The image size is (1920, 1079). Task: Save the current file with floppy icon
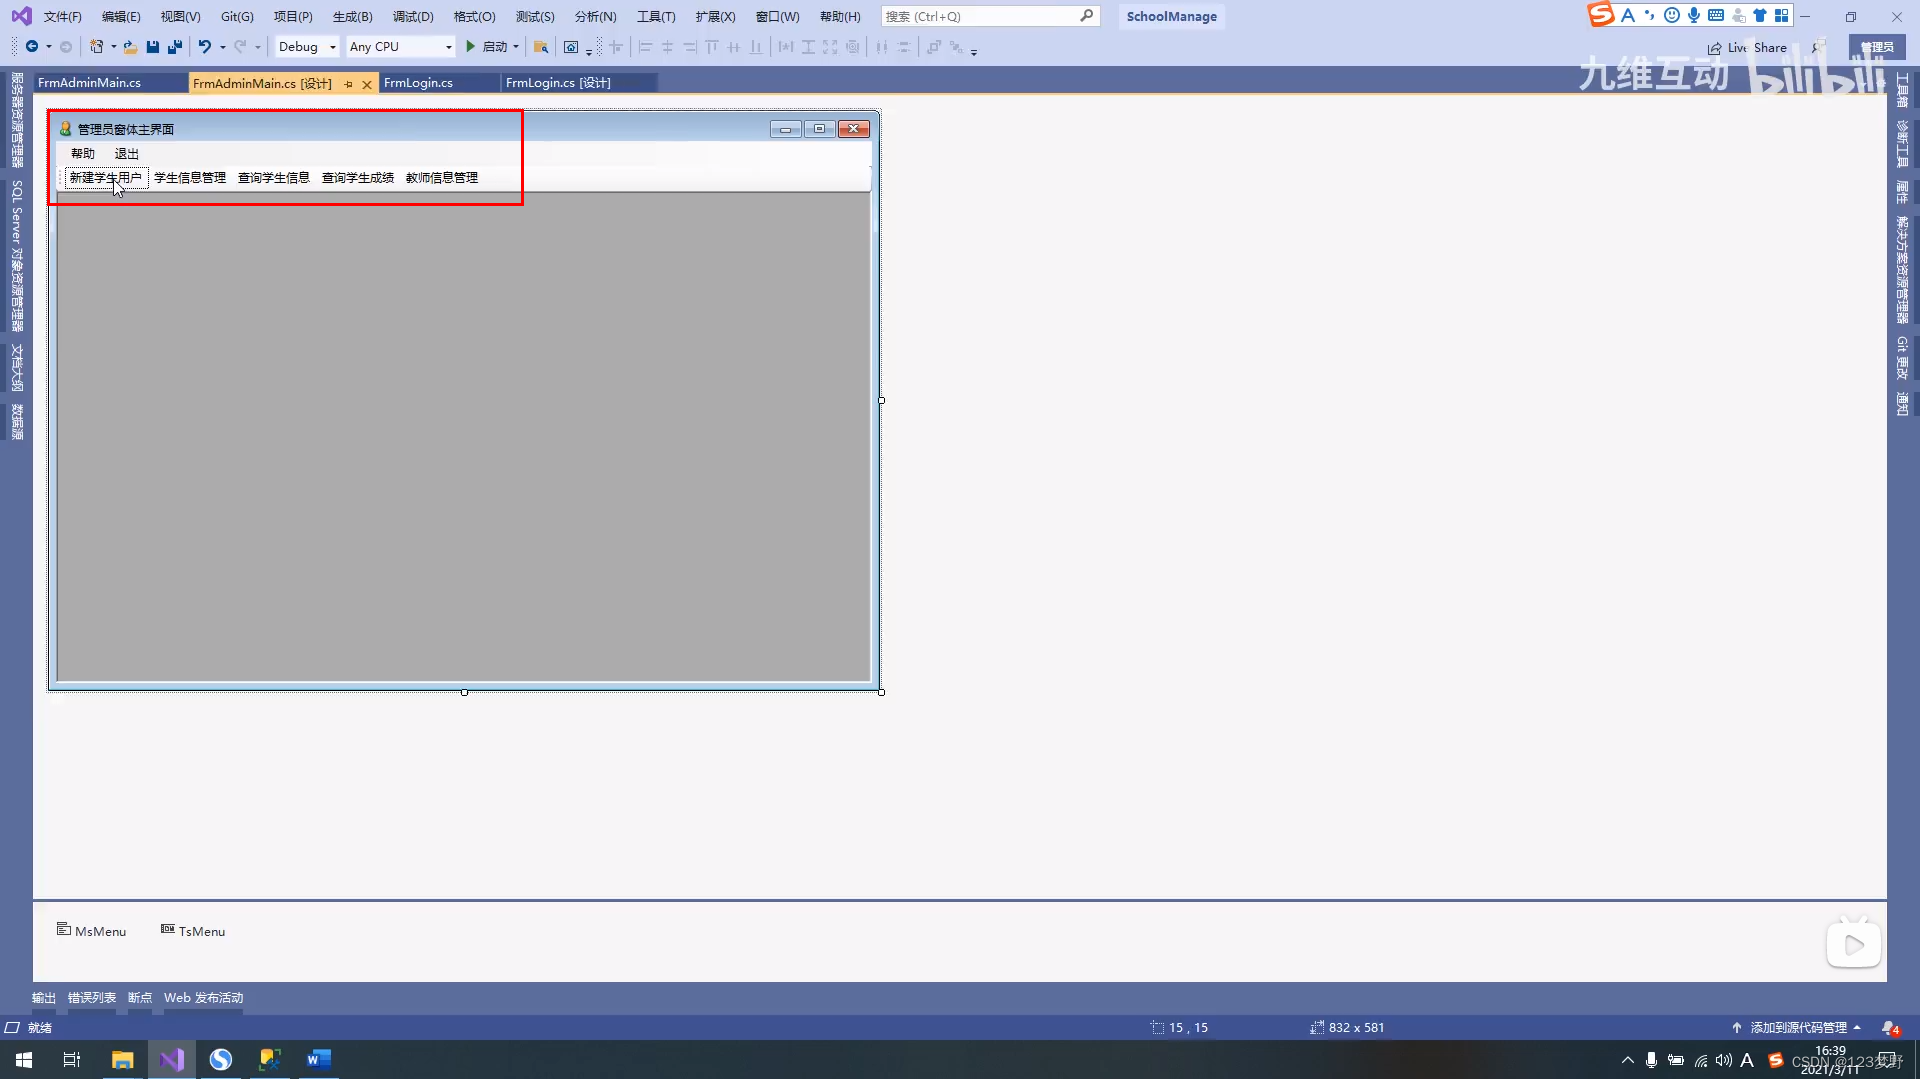pos(153,47)
